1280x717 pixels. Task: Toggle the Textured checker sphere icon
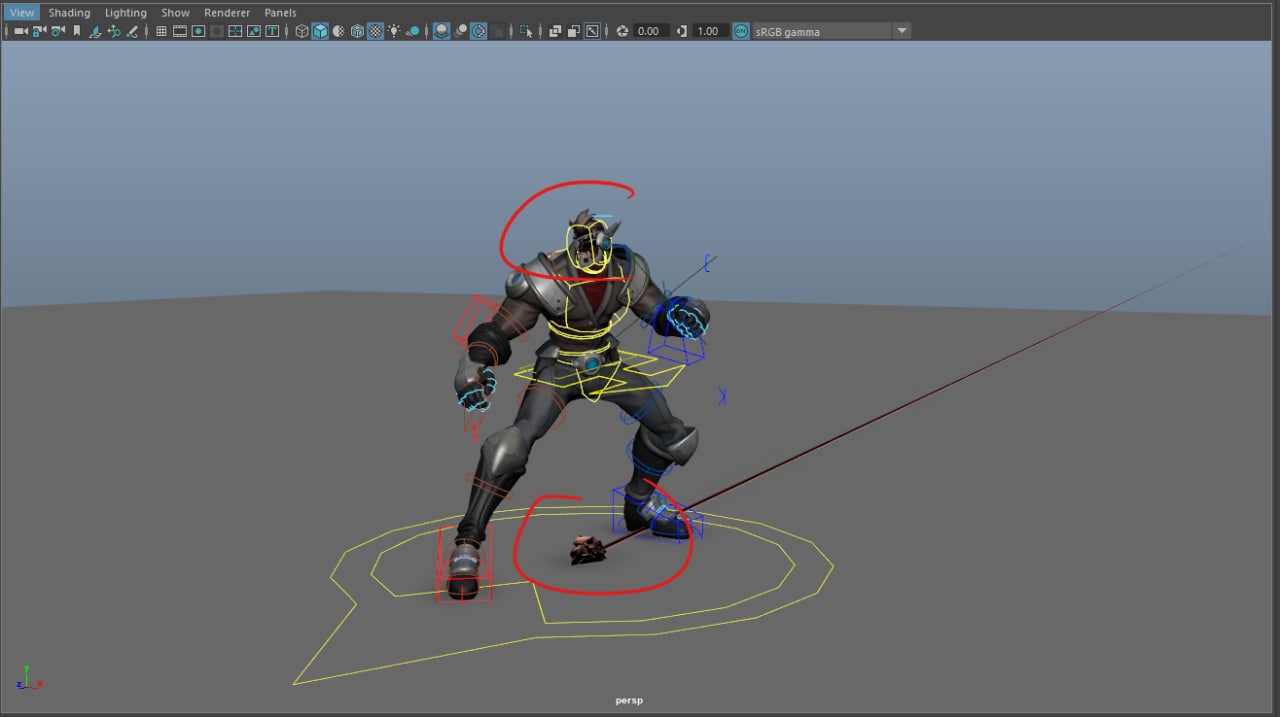[375, 31]
